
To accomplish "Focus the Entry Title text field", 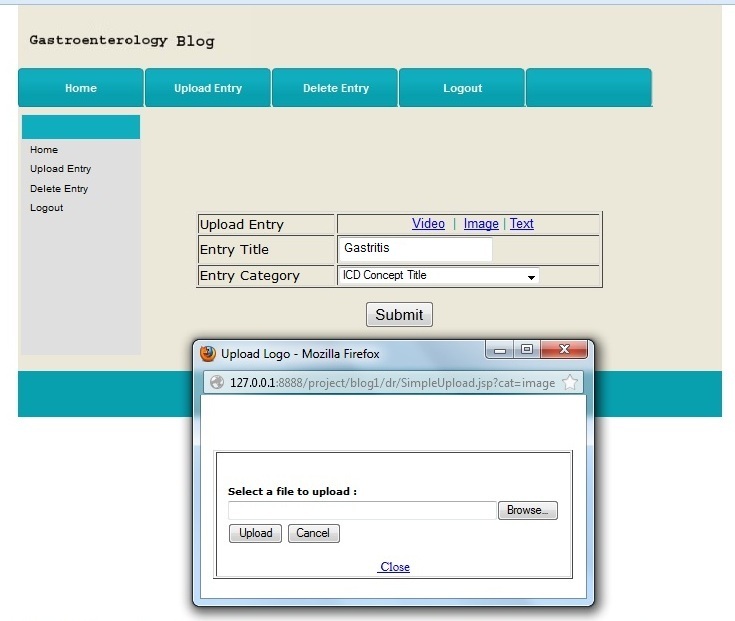I will click(415, 249).
